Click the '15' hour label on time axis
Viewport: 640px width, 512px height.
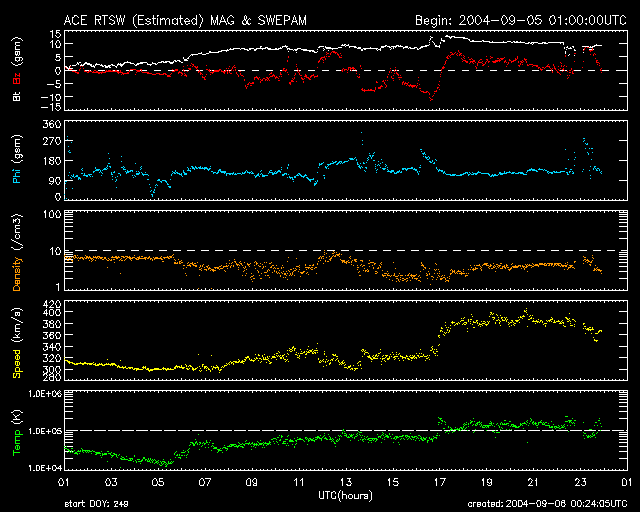click(393, 482)
